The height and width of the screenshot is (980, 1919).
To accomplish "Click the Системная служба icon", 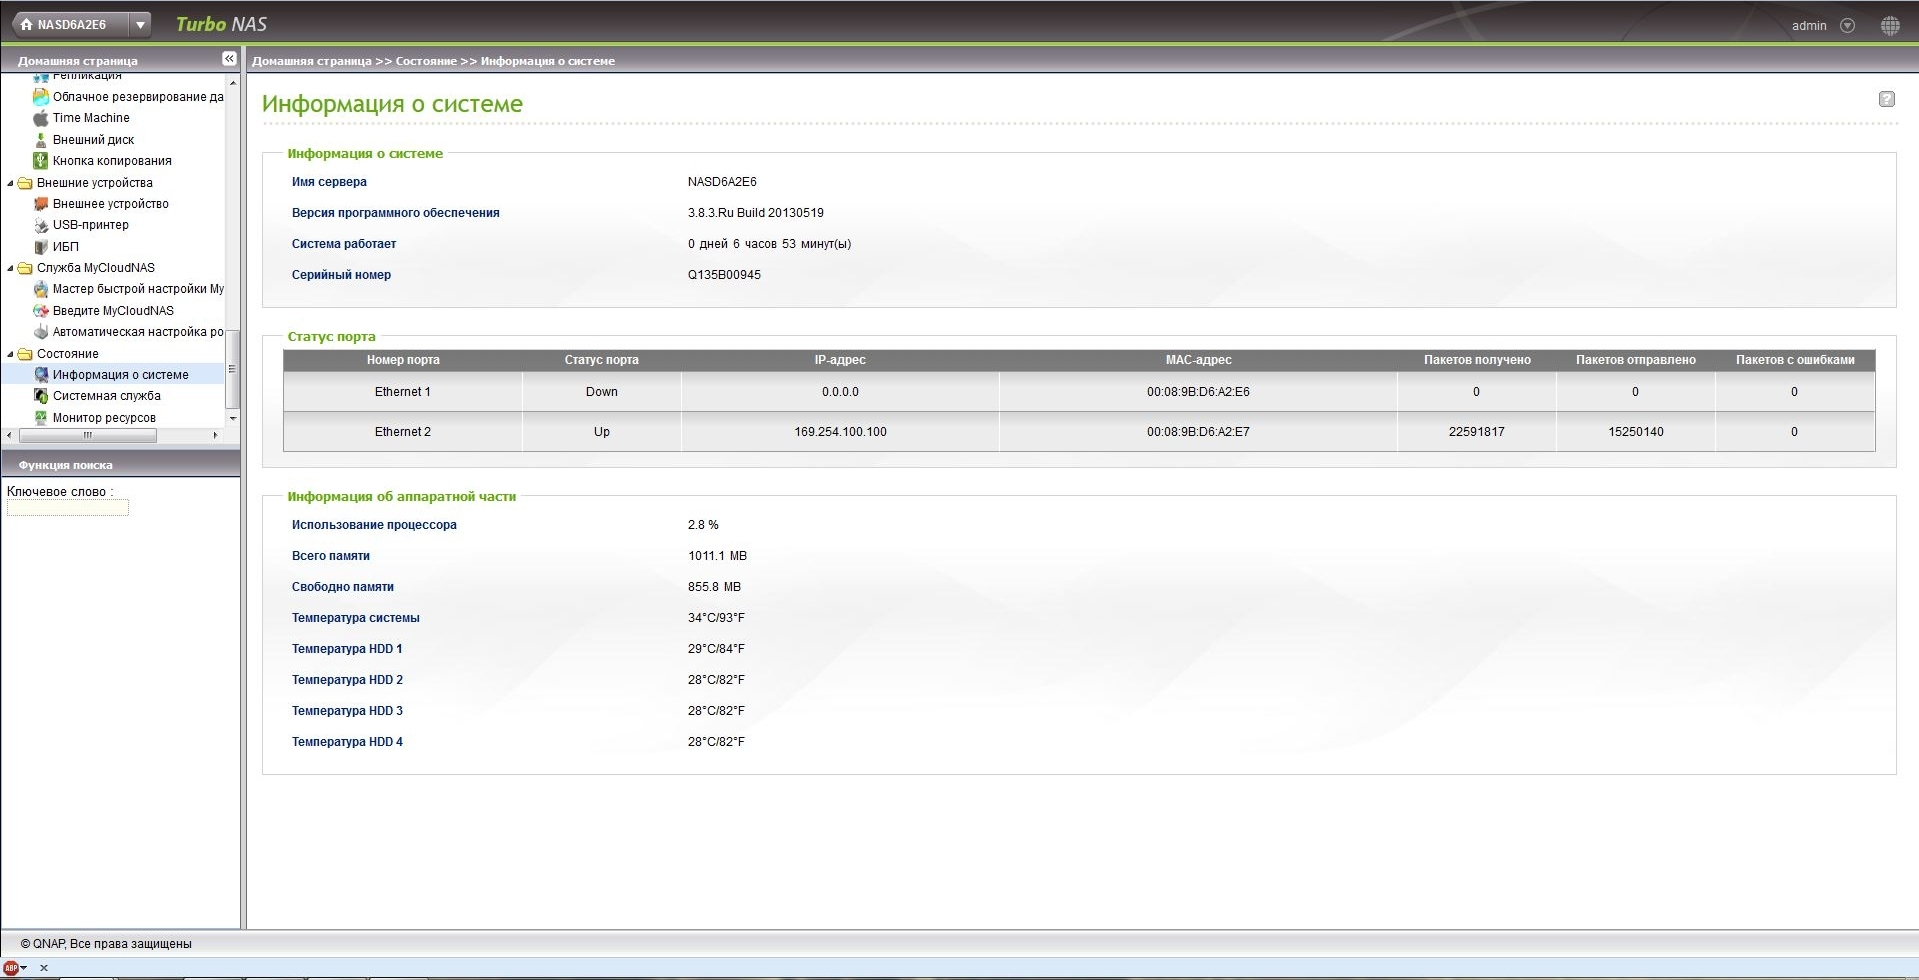I will click(x=41, y=396).
